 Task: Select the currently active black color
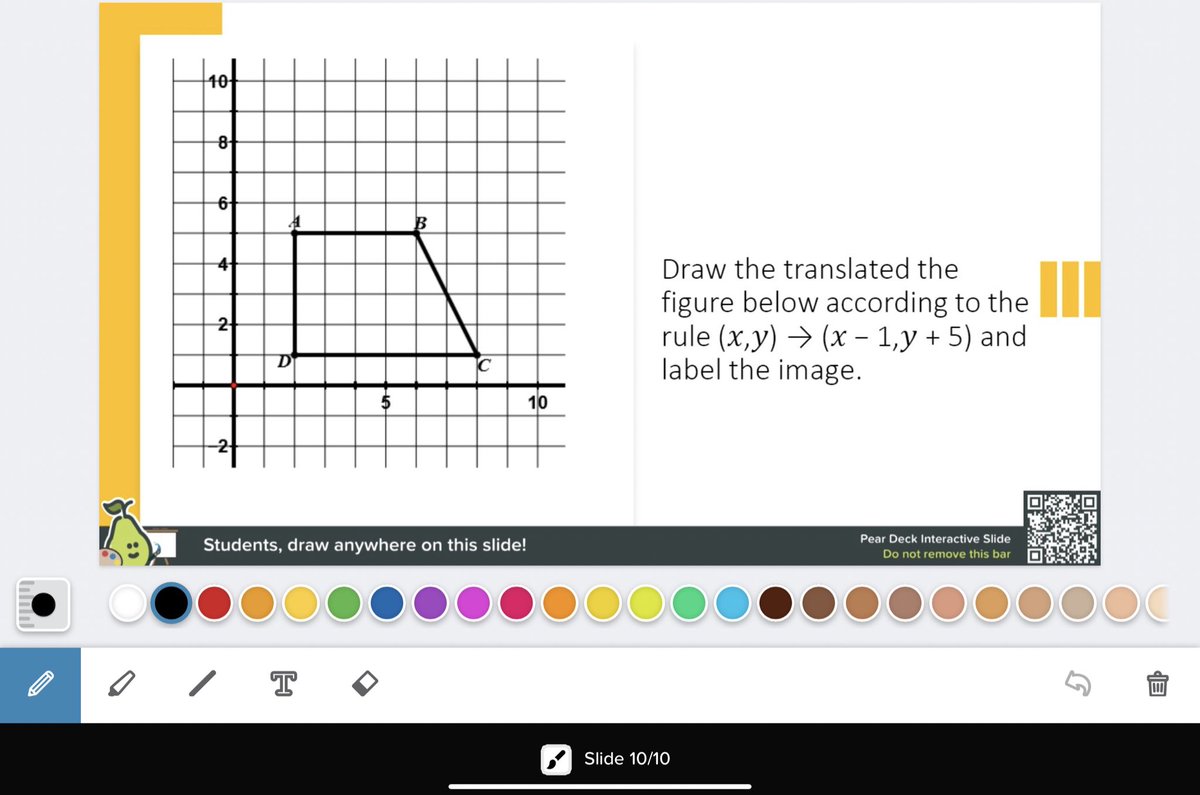[x=170, y=604]
